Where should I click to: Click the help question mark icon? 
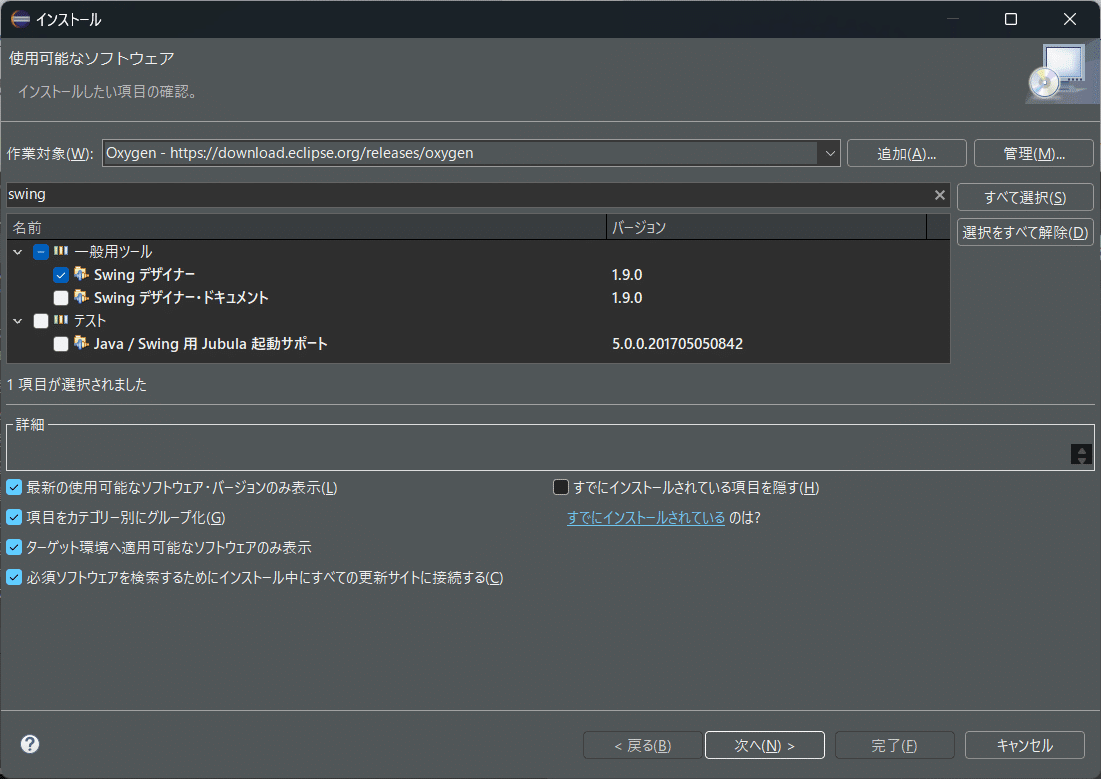coord(29,744)
